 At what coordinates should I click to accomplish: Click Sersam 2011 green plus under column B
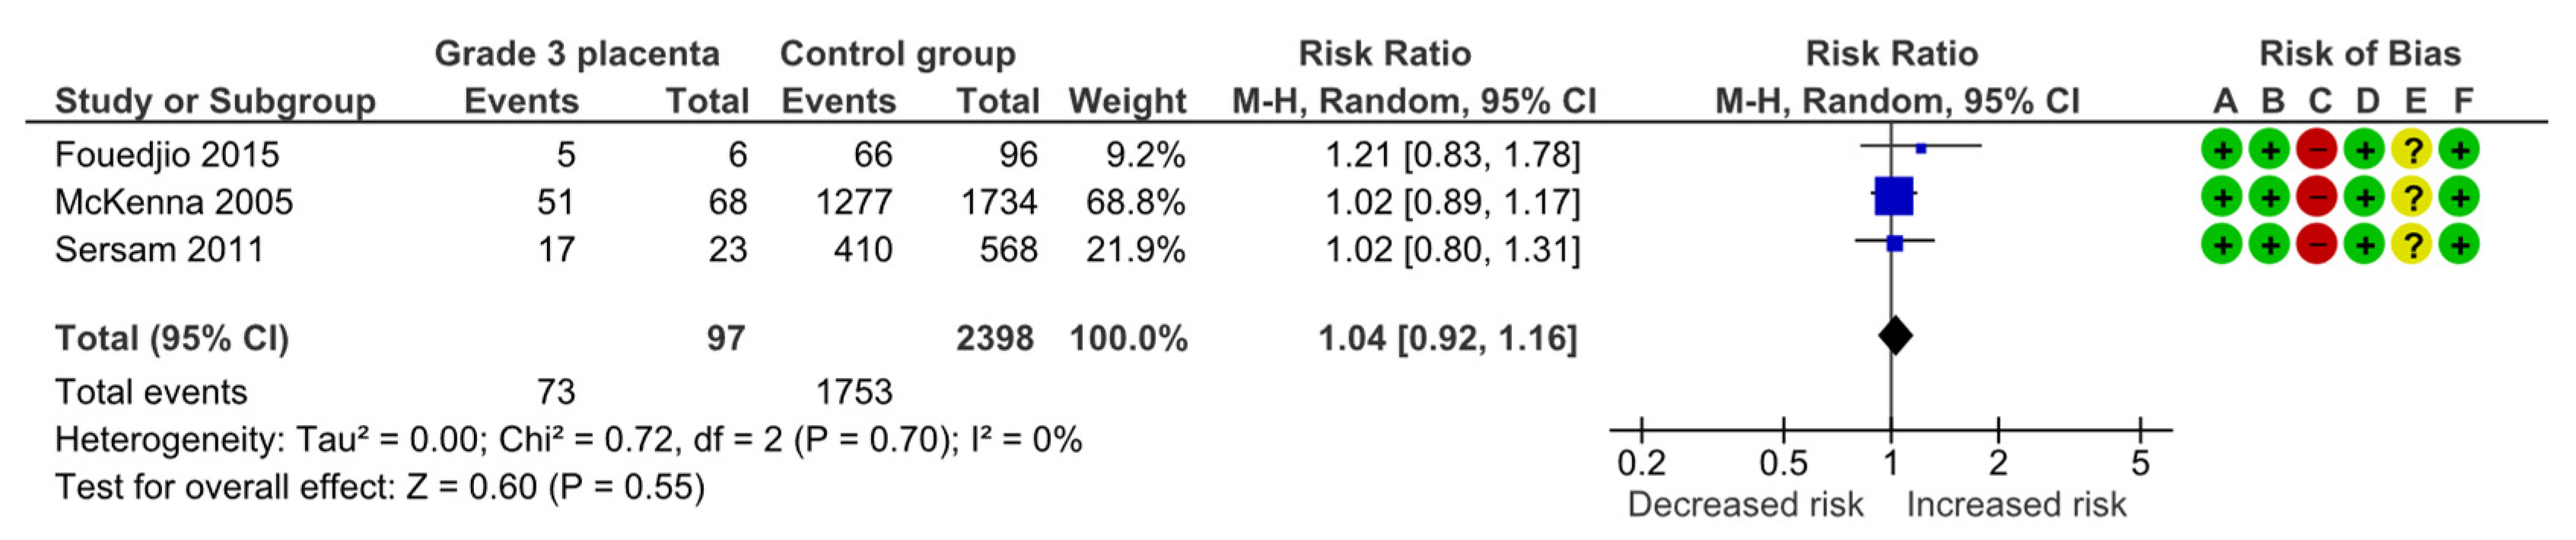click(2270, 245)
